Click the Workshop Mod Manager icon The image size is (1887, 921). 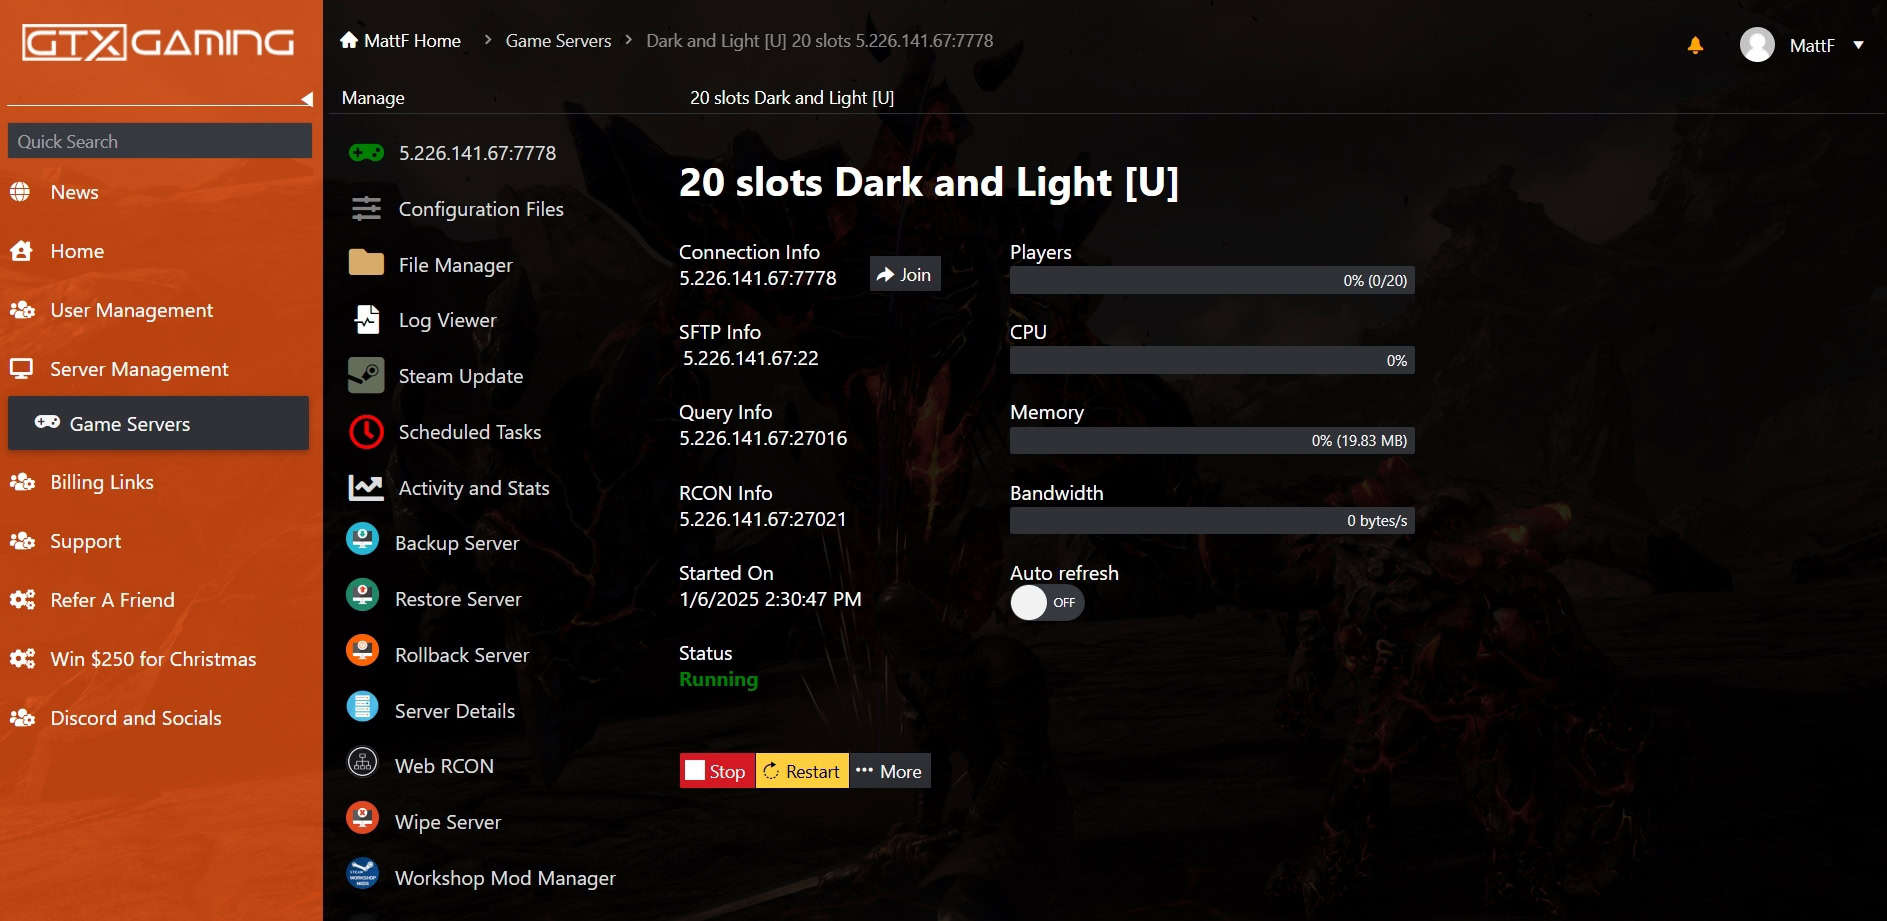[362, 874]
